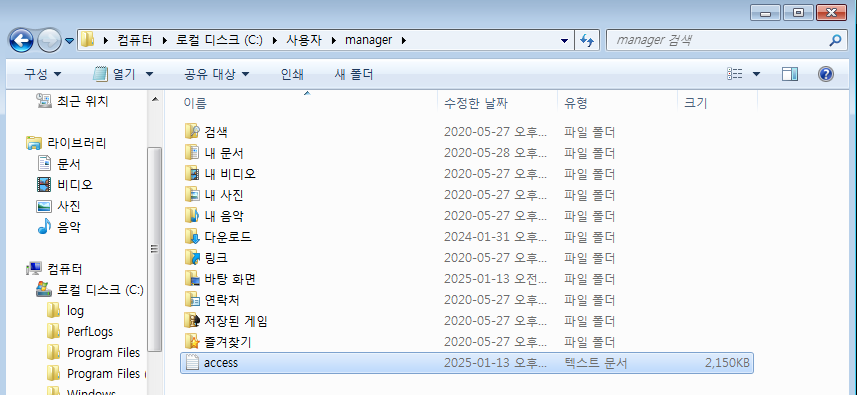Select the 내 음악 folder icon
The width and height of the screenshot is (857, 395).
point(192,215)
